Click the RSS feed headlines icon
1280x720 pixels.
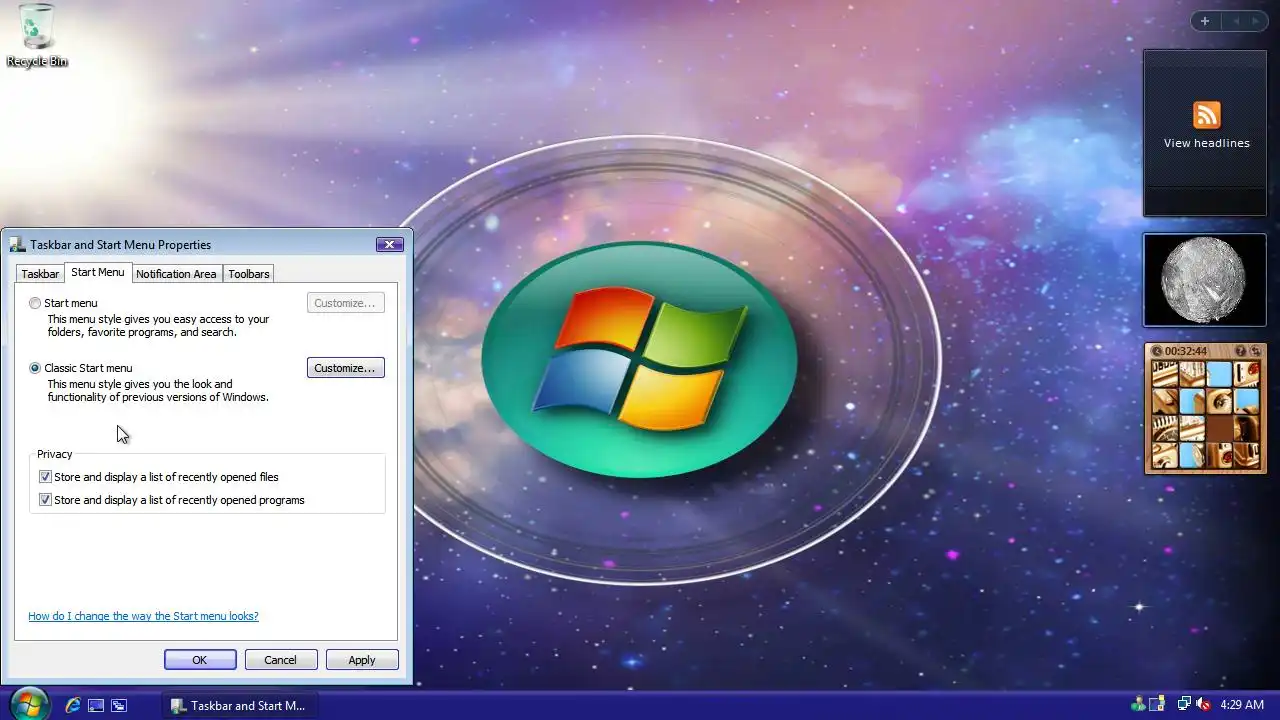[x=1206, y=114]
